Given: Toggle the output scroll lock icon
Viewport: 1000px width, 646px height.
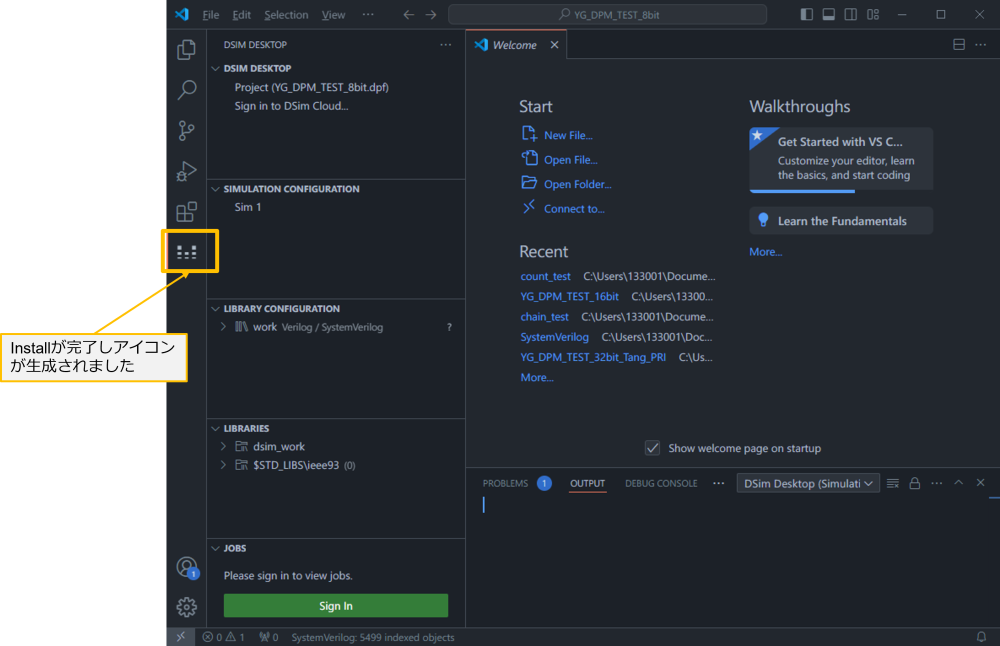Looking at the screenshot, I should (915, 483).
